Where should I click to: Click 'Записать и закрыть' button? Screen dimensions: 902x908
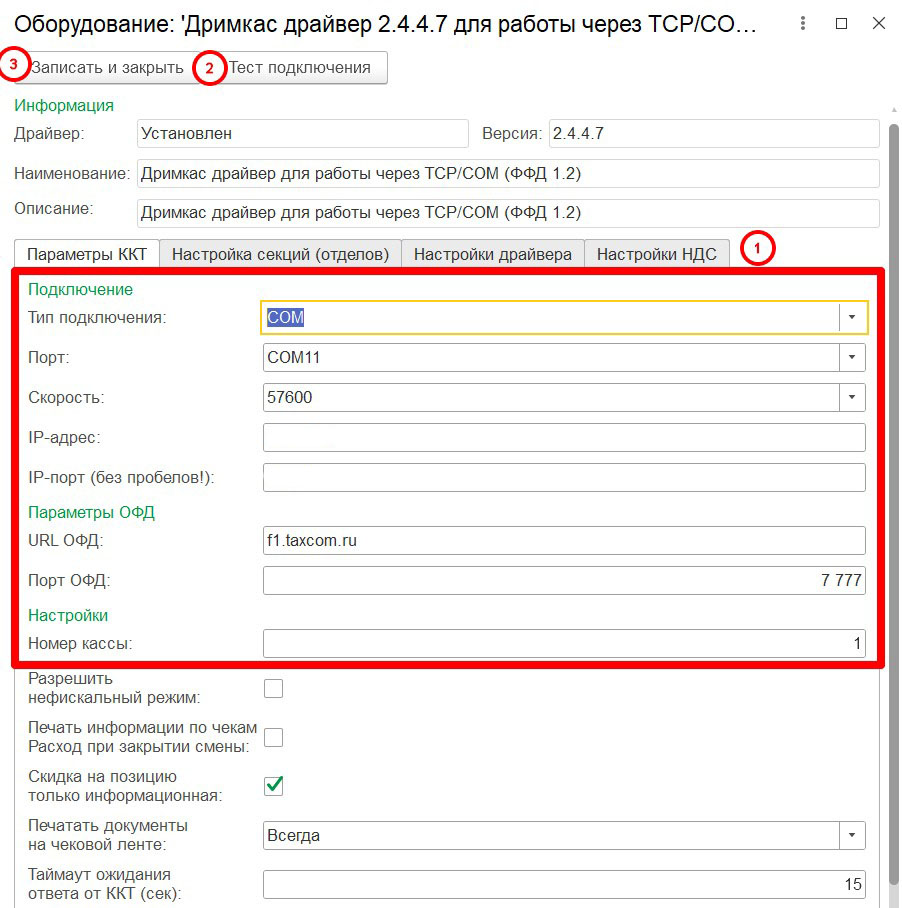point(106,68)
